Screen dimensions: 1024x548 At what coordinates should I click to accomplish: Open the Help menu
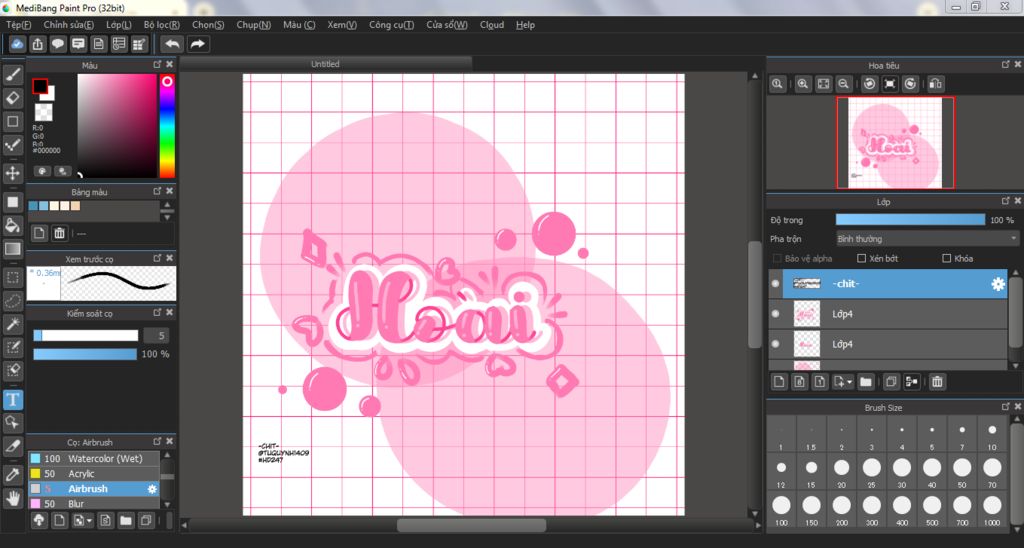tap(525, 25)
